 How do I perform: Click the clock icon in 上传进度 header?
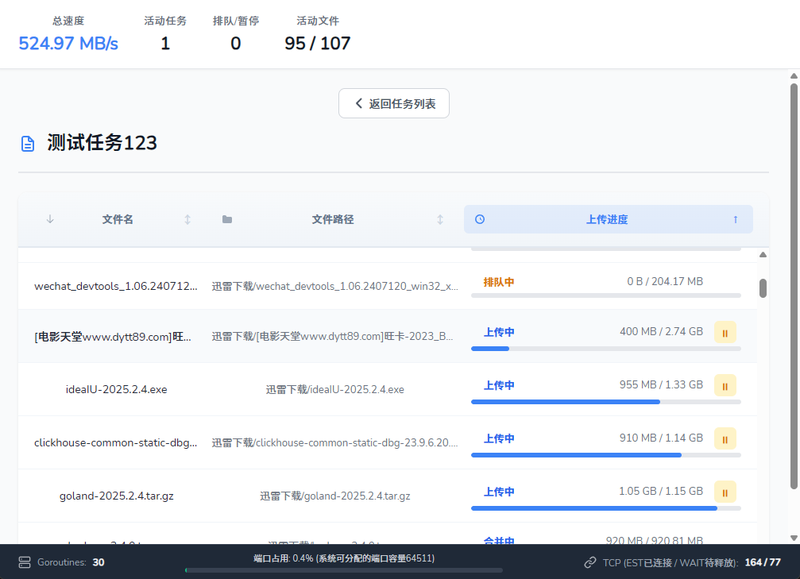[479, 219]
